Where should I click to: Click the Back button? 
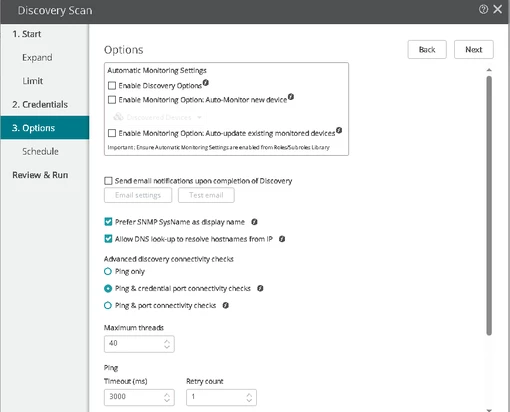(x=427, y=50)
